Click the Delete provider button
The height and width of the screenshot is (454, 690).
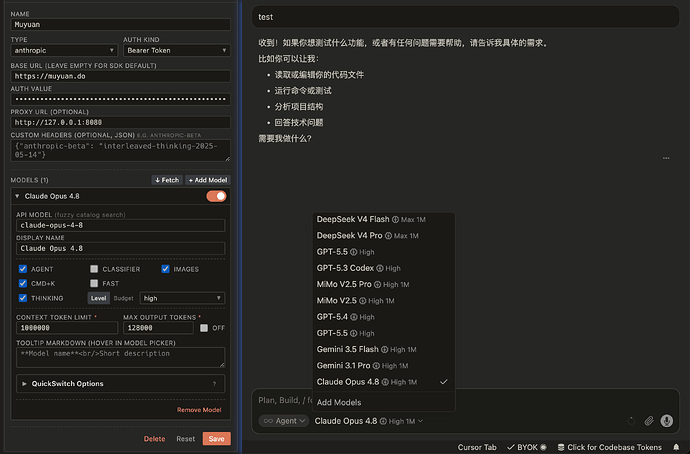point(154,439)
